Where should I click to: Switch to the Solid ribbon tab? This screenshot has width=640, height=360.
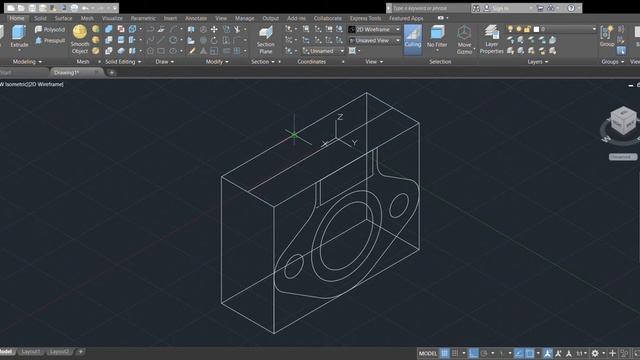tap(40, 18)
